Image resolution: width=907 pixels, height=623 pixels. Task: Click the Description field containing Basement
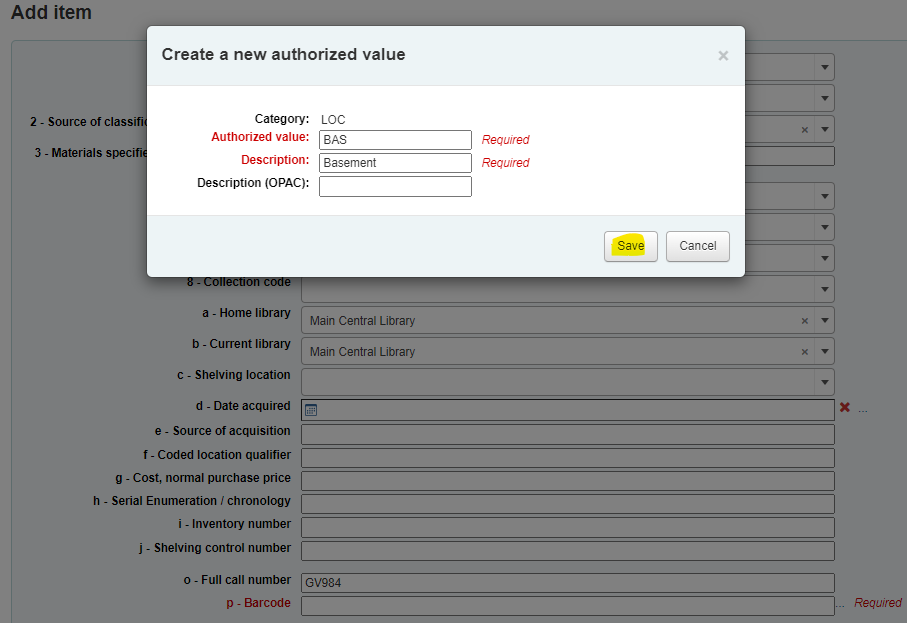coord(395,163)
